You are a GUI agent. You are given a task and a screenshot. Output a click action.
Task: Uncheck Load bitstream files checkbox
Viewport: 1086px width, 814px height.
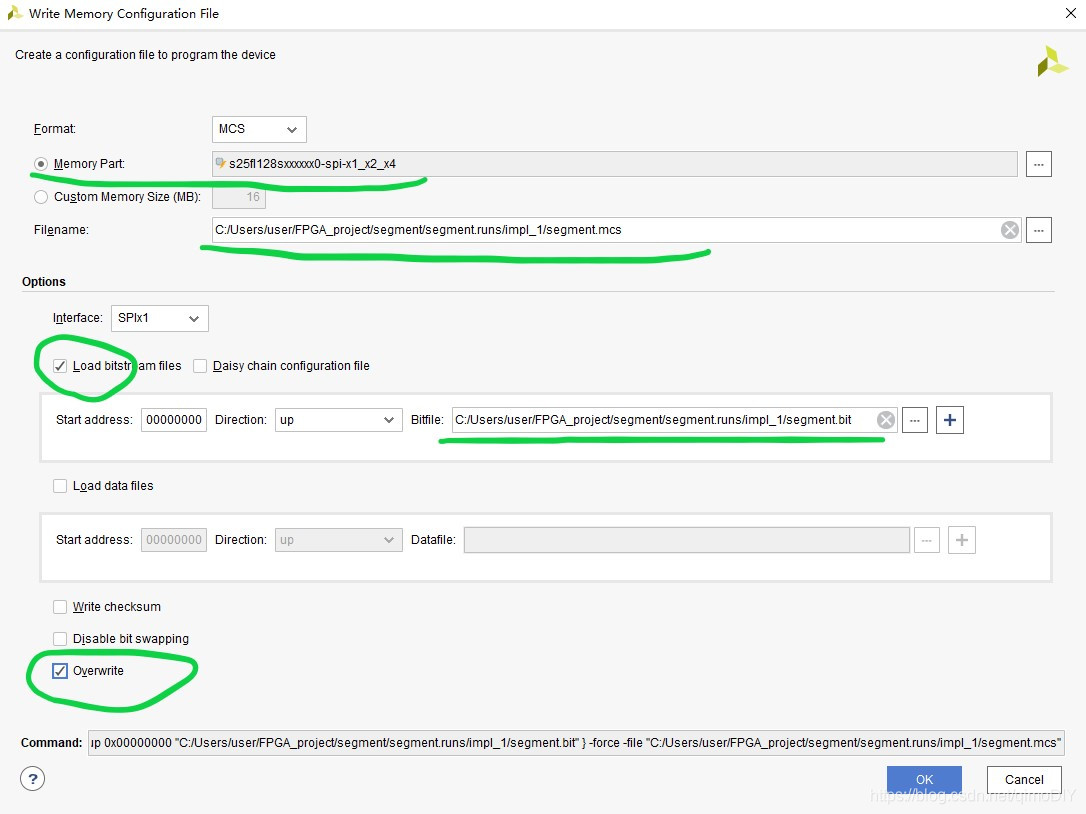tap(60, 366)
